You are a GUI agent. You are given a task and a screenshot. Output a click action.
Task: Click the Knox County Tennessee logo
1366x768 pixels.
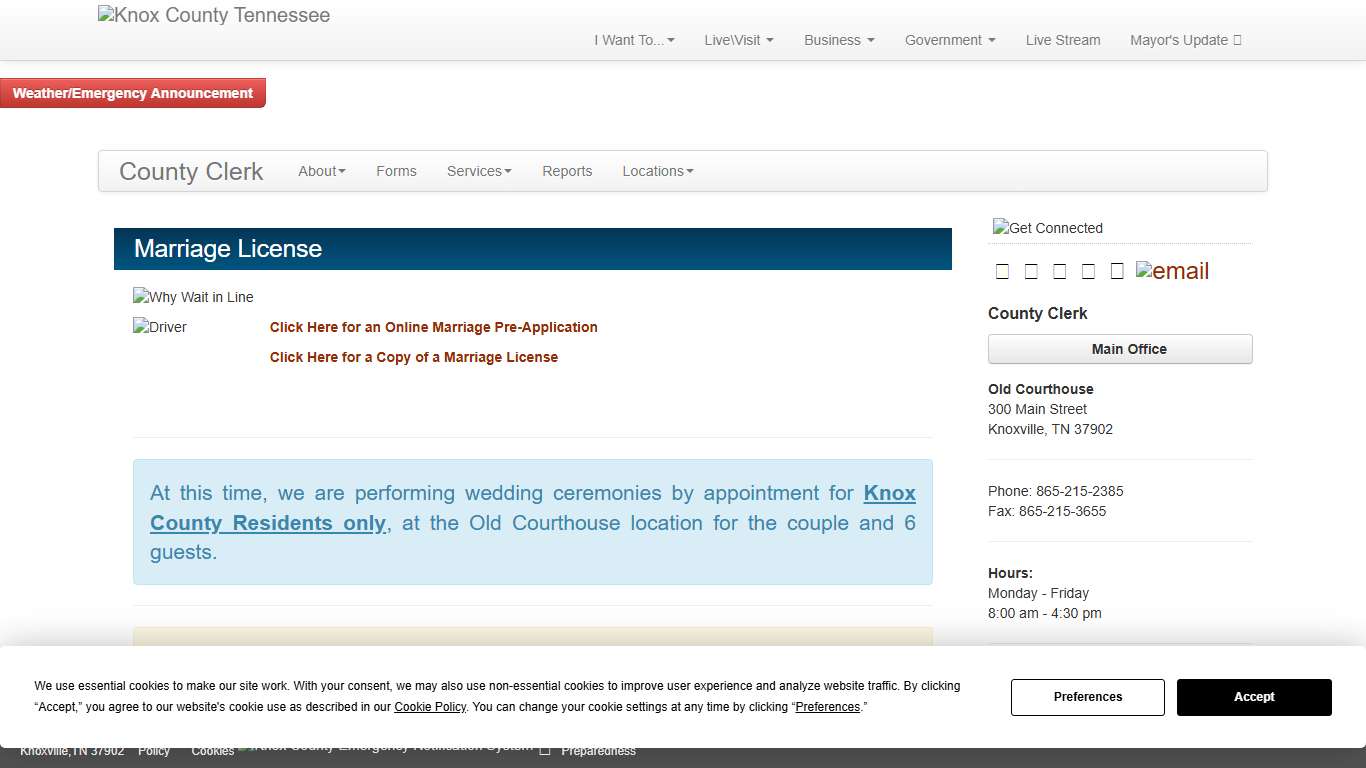213,14
